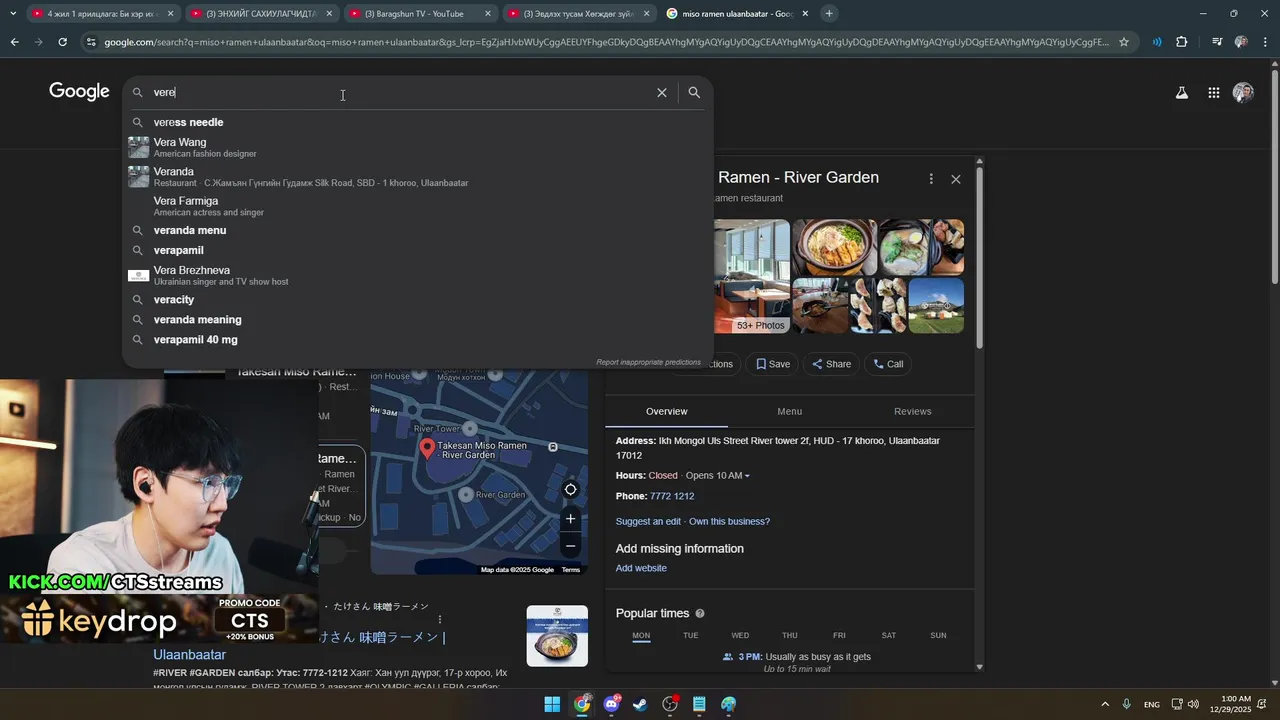The width and height of the screenshot is (1280, 720).
Task: Open Notepad from the taskbar
Action: click(x=699, y=704)
